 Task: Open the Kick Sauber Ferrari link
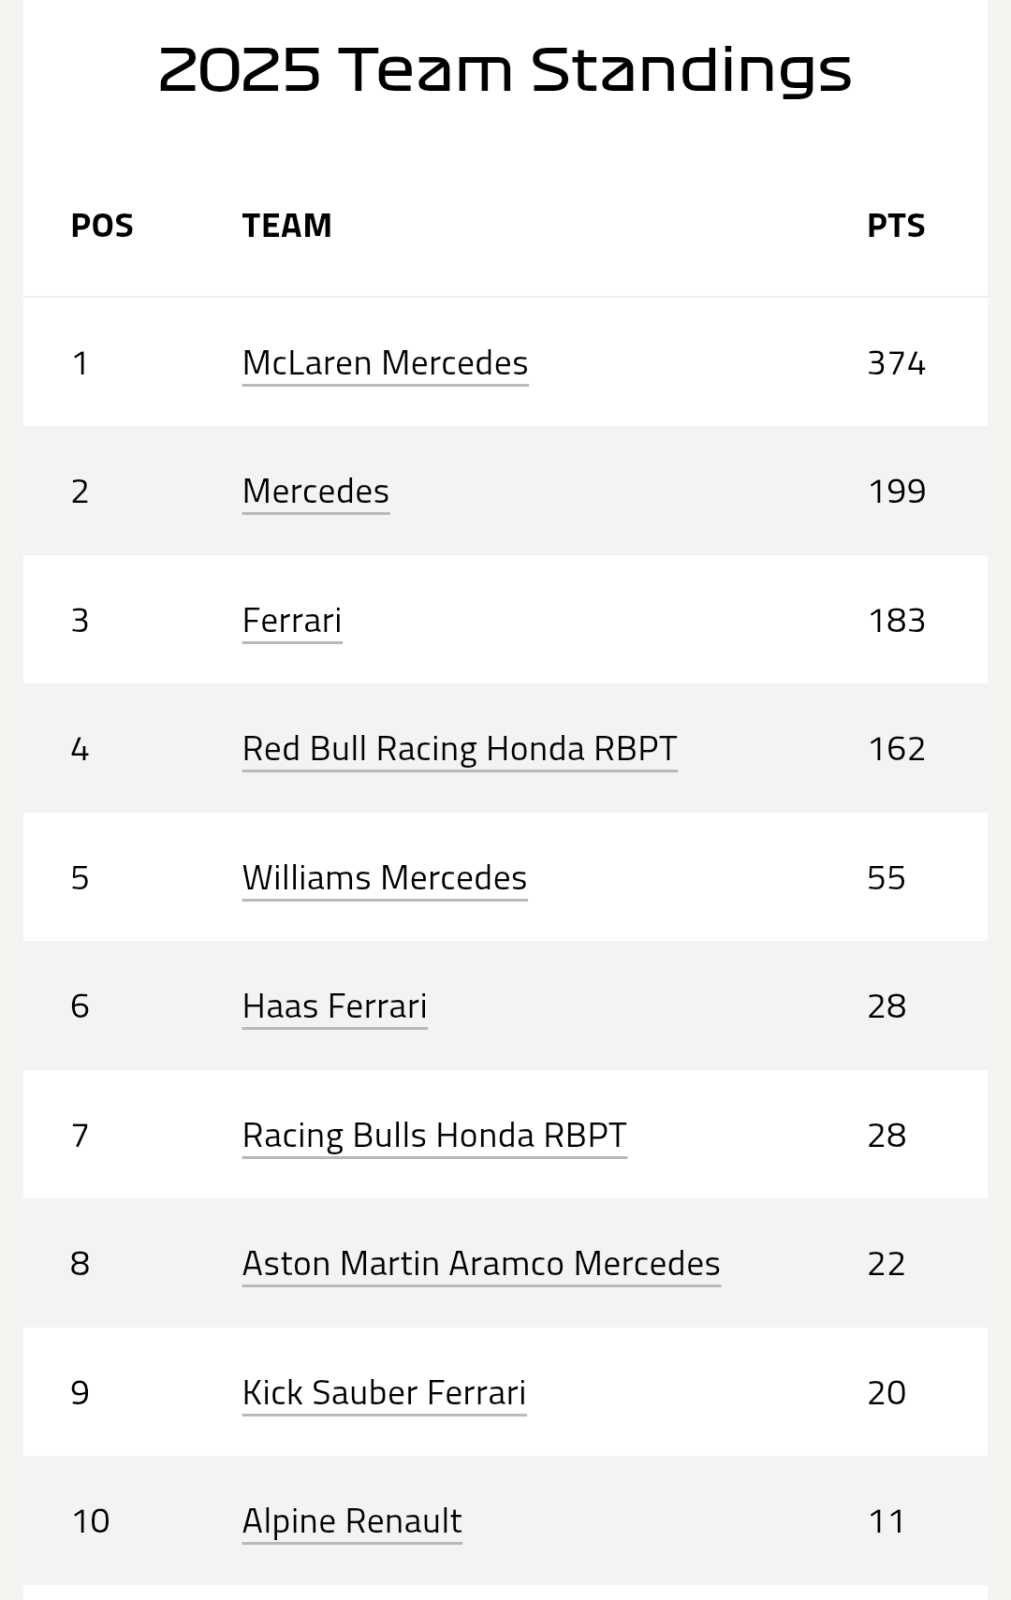point(384,1393)
